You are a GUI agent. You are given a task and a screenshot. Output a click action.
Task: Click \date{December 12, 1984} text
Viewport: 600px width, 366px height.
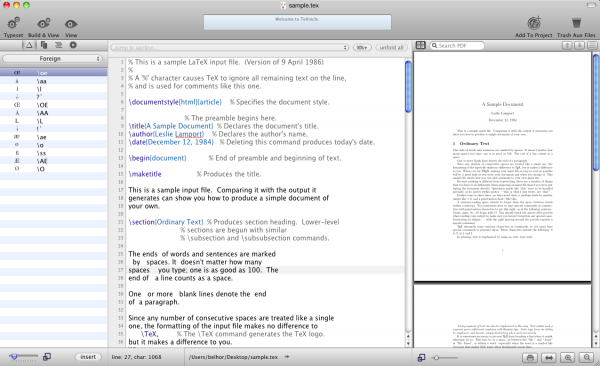pyautogui.click(x=171, y=142)
